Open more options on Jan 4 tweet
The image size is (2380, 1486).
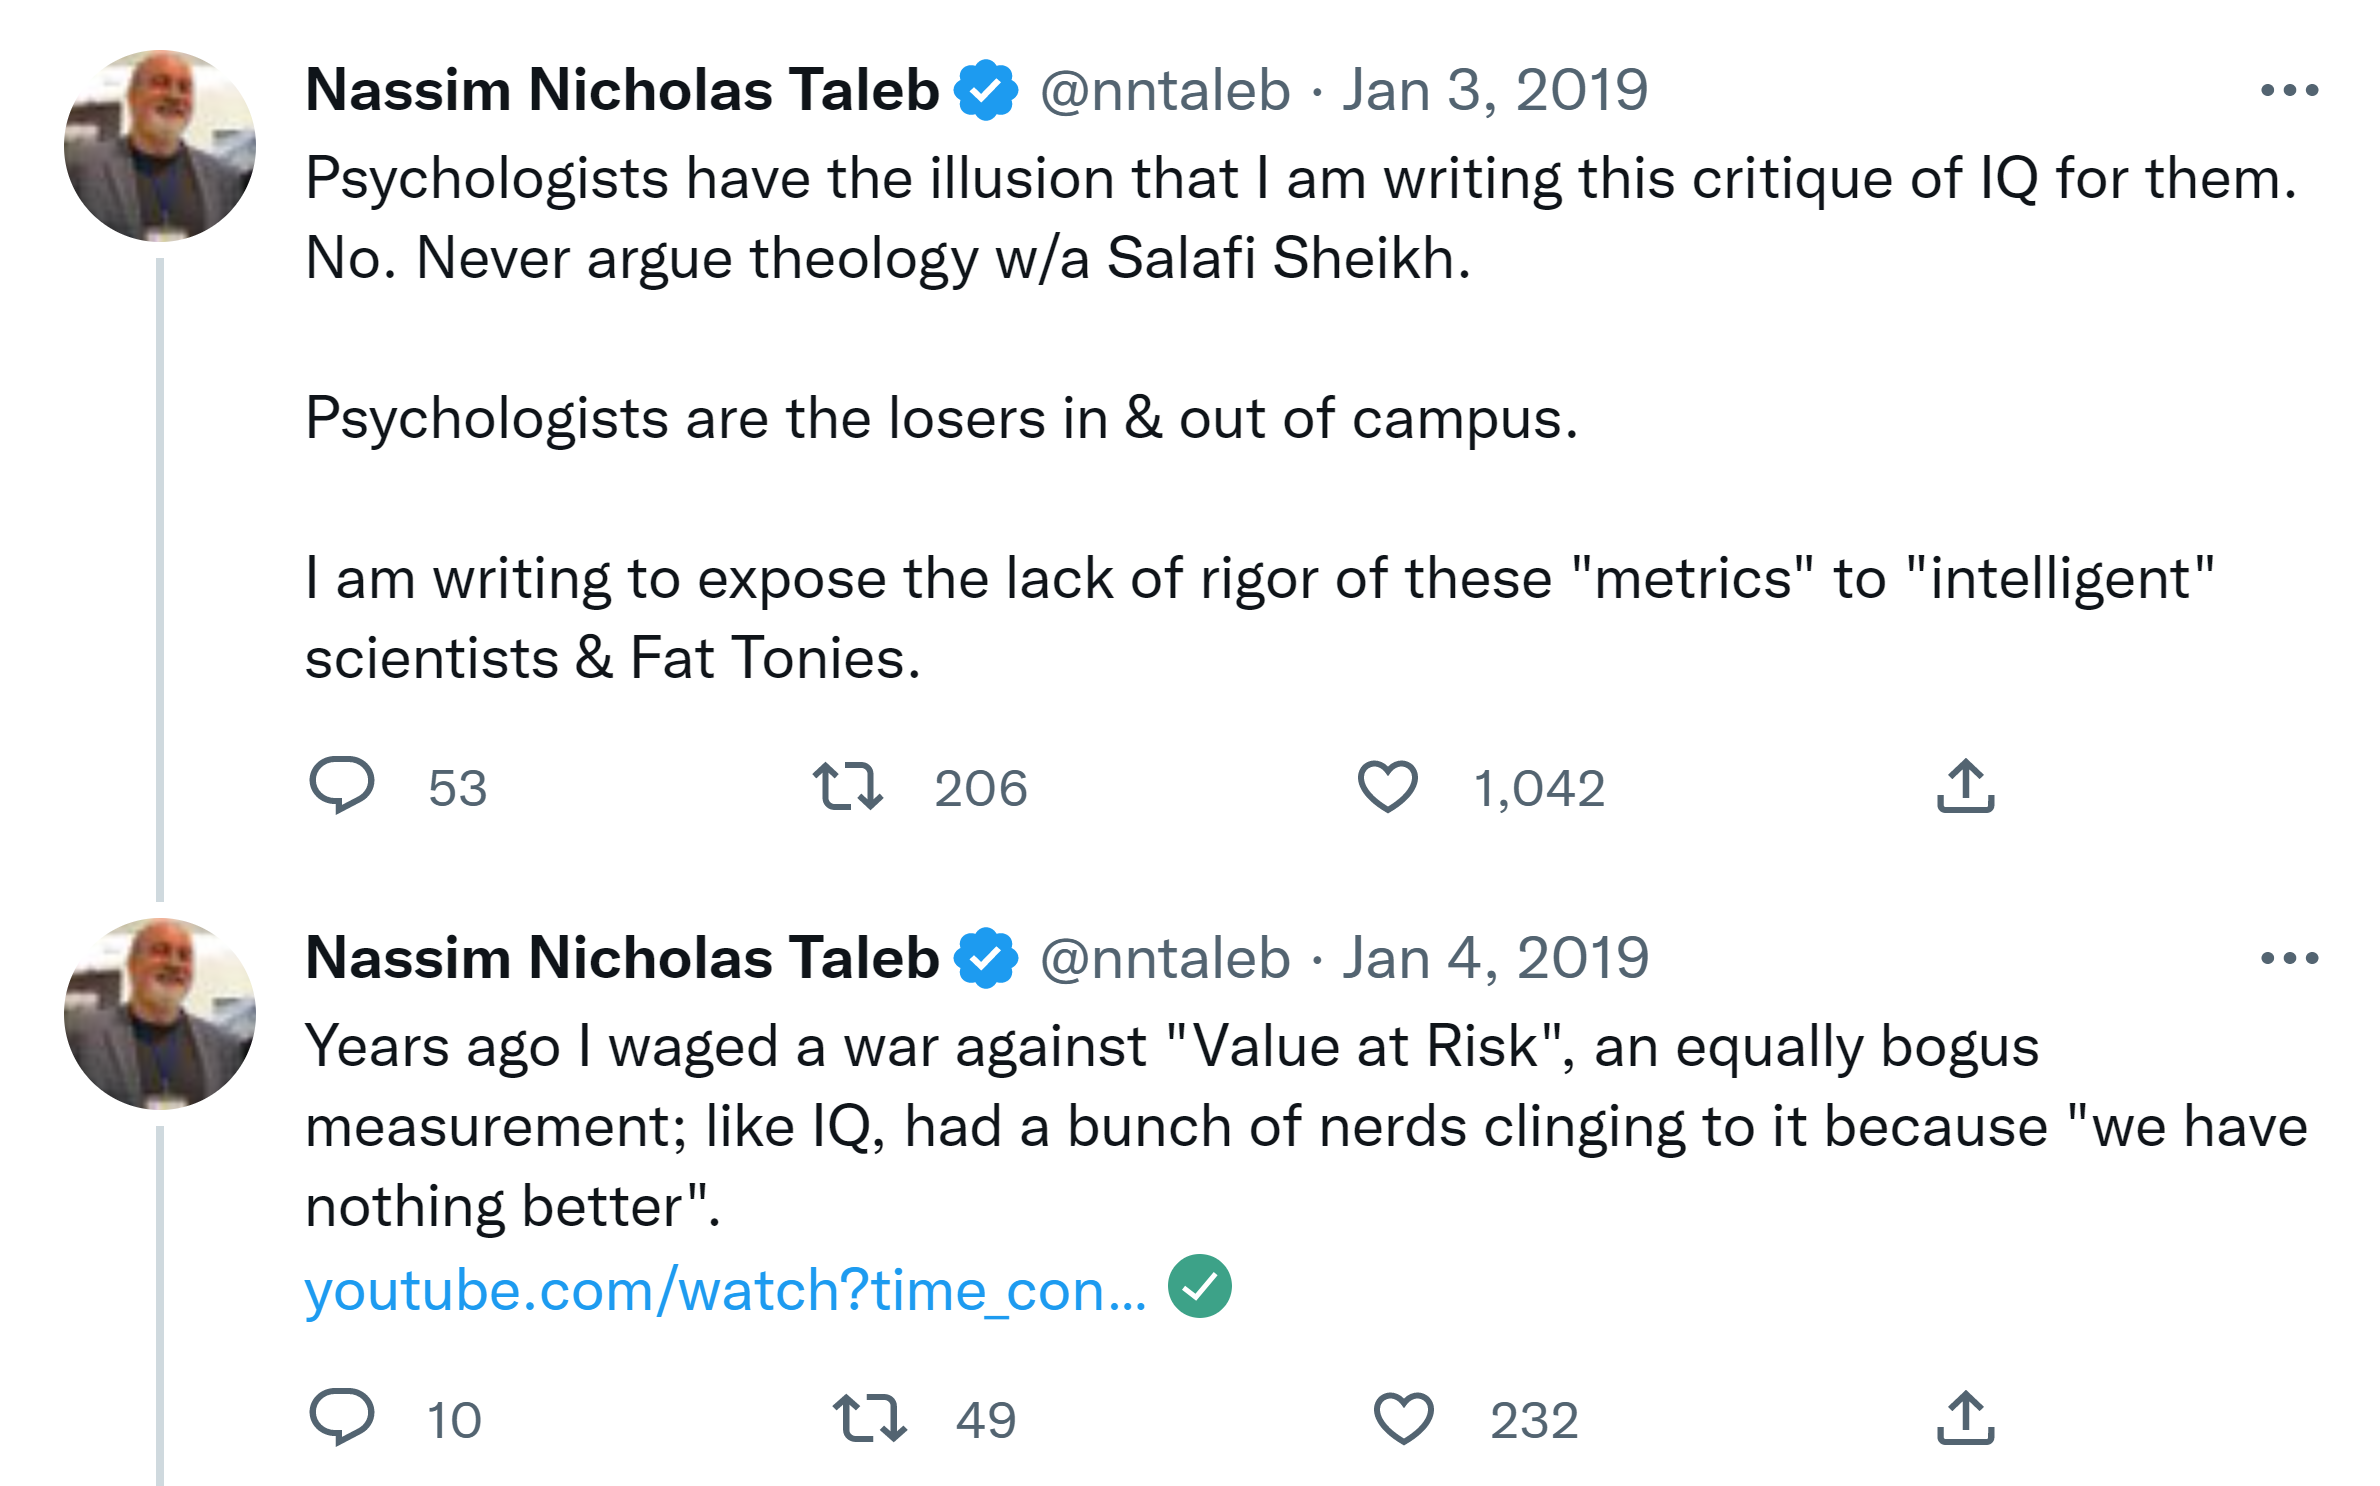pos(2289,959)
